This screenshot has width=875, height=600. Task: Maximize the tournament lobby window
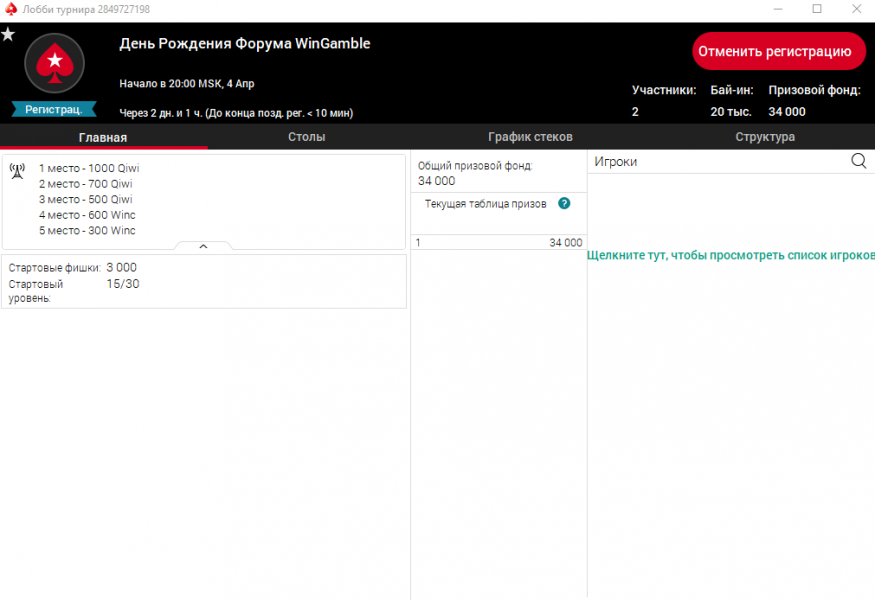(x=817, y=9)
